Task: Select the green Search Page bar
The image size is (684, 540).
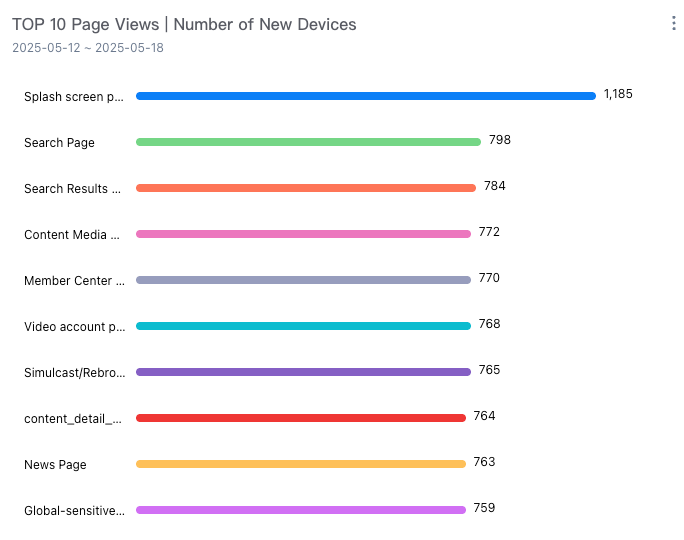Action: (x=308, y=142)
